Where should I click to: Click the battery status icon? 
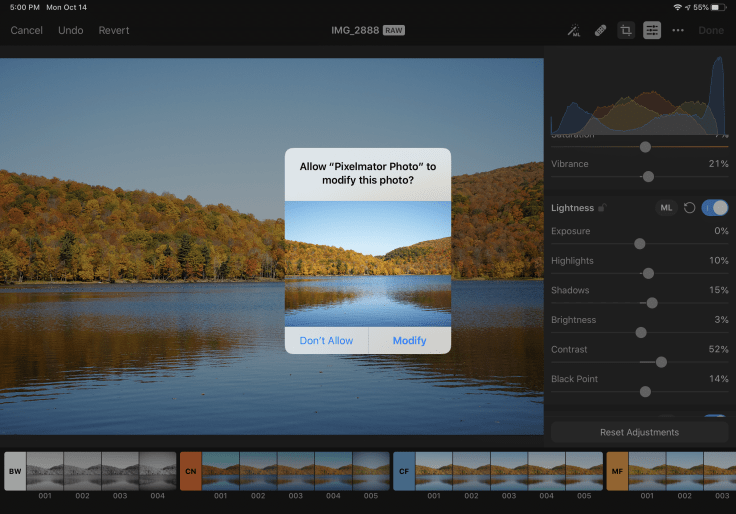(x=718, y=8)
